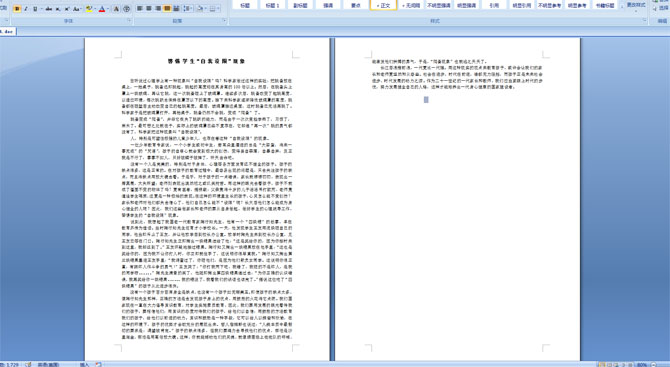Switch to the .doc document tab

[x=8, y=31]
